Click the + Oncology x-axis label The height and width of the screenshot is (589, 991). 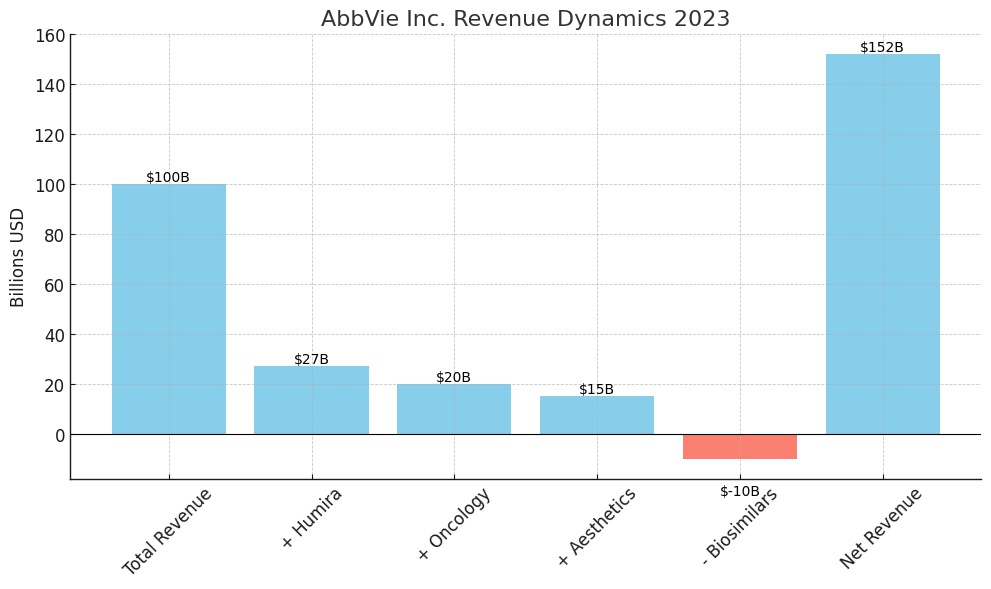(x=454, y=524)
